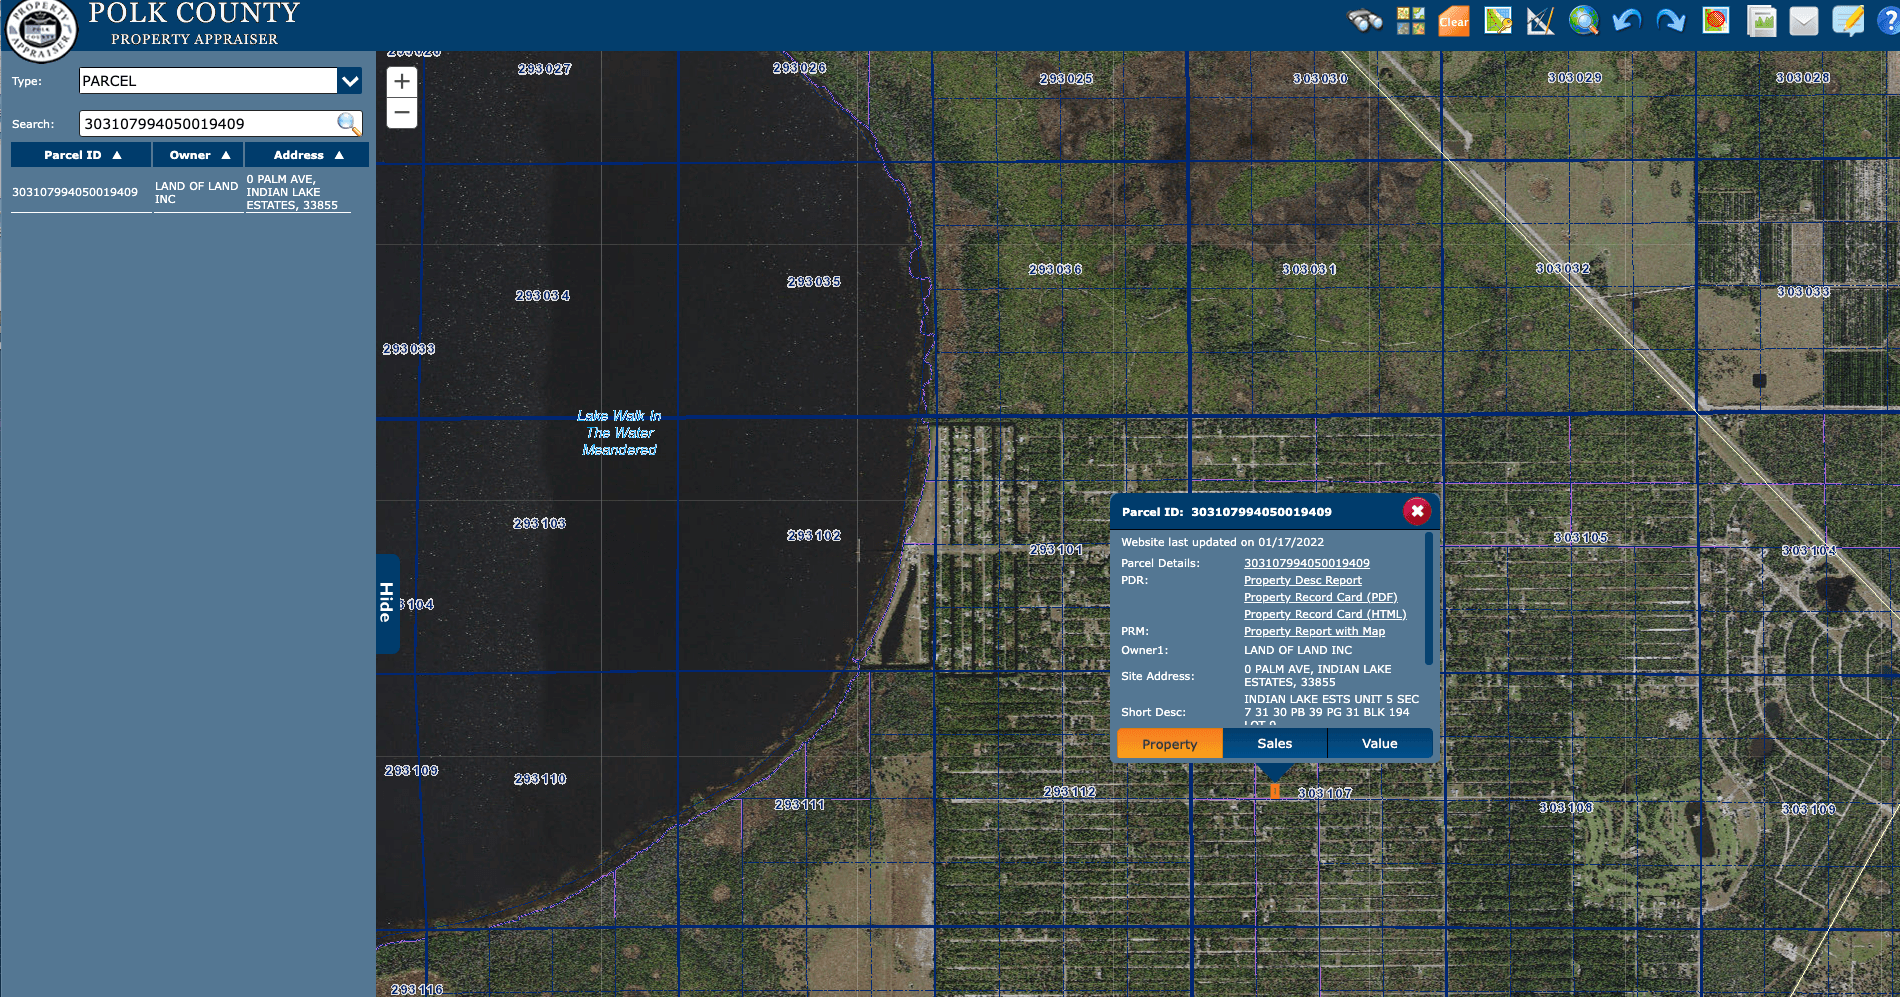This screenshot has height=997, width=1900.
Task: Click the 303108 section label on map
Action: 1566,808
